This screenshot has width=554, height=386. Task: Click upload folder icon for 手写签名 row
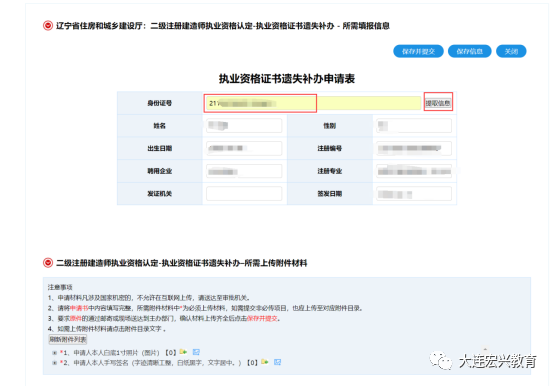(264, 362)
